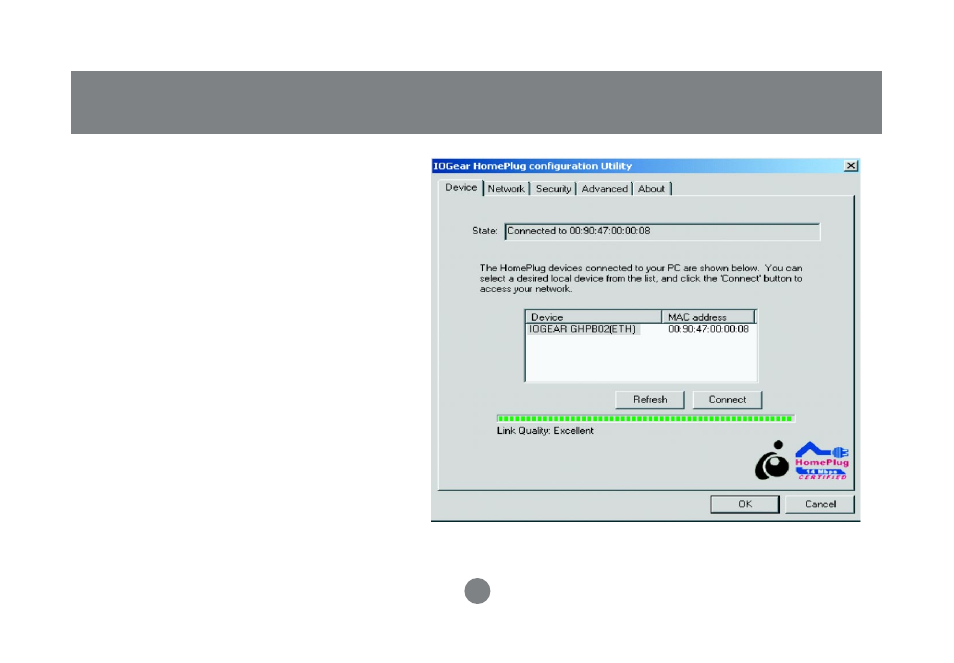Click the Connect button

727,400
